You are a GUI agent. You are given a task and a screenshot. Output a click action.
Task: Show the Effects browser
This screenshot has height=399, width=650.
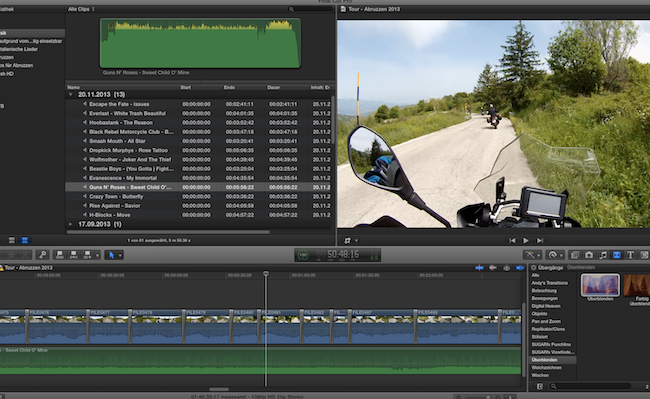tap(575, 255)
